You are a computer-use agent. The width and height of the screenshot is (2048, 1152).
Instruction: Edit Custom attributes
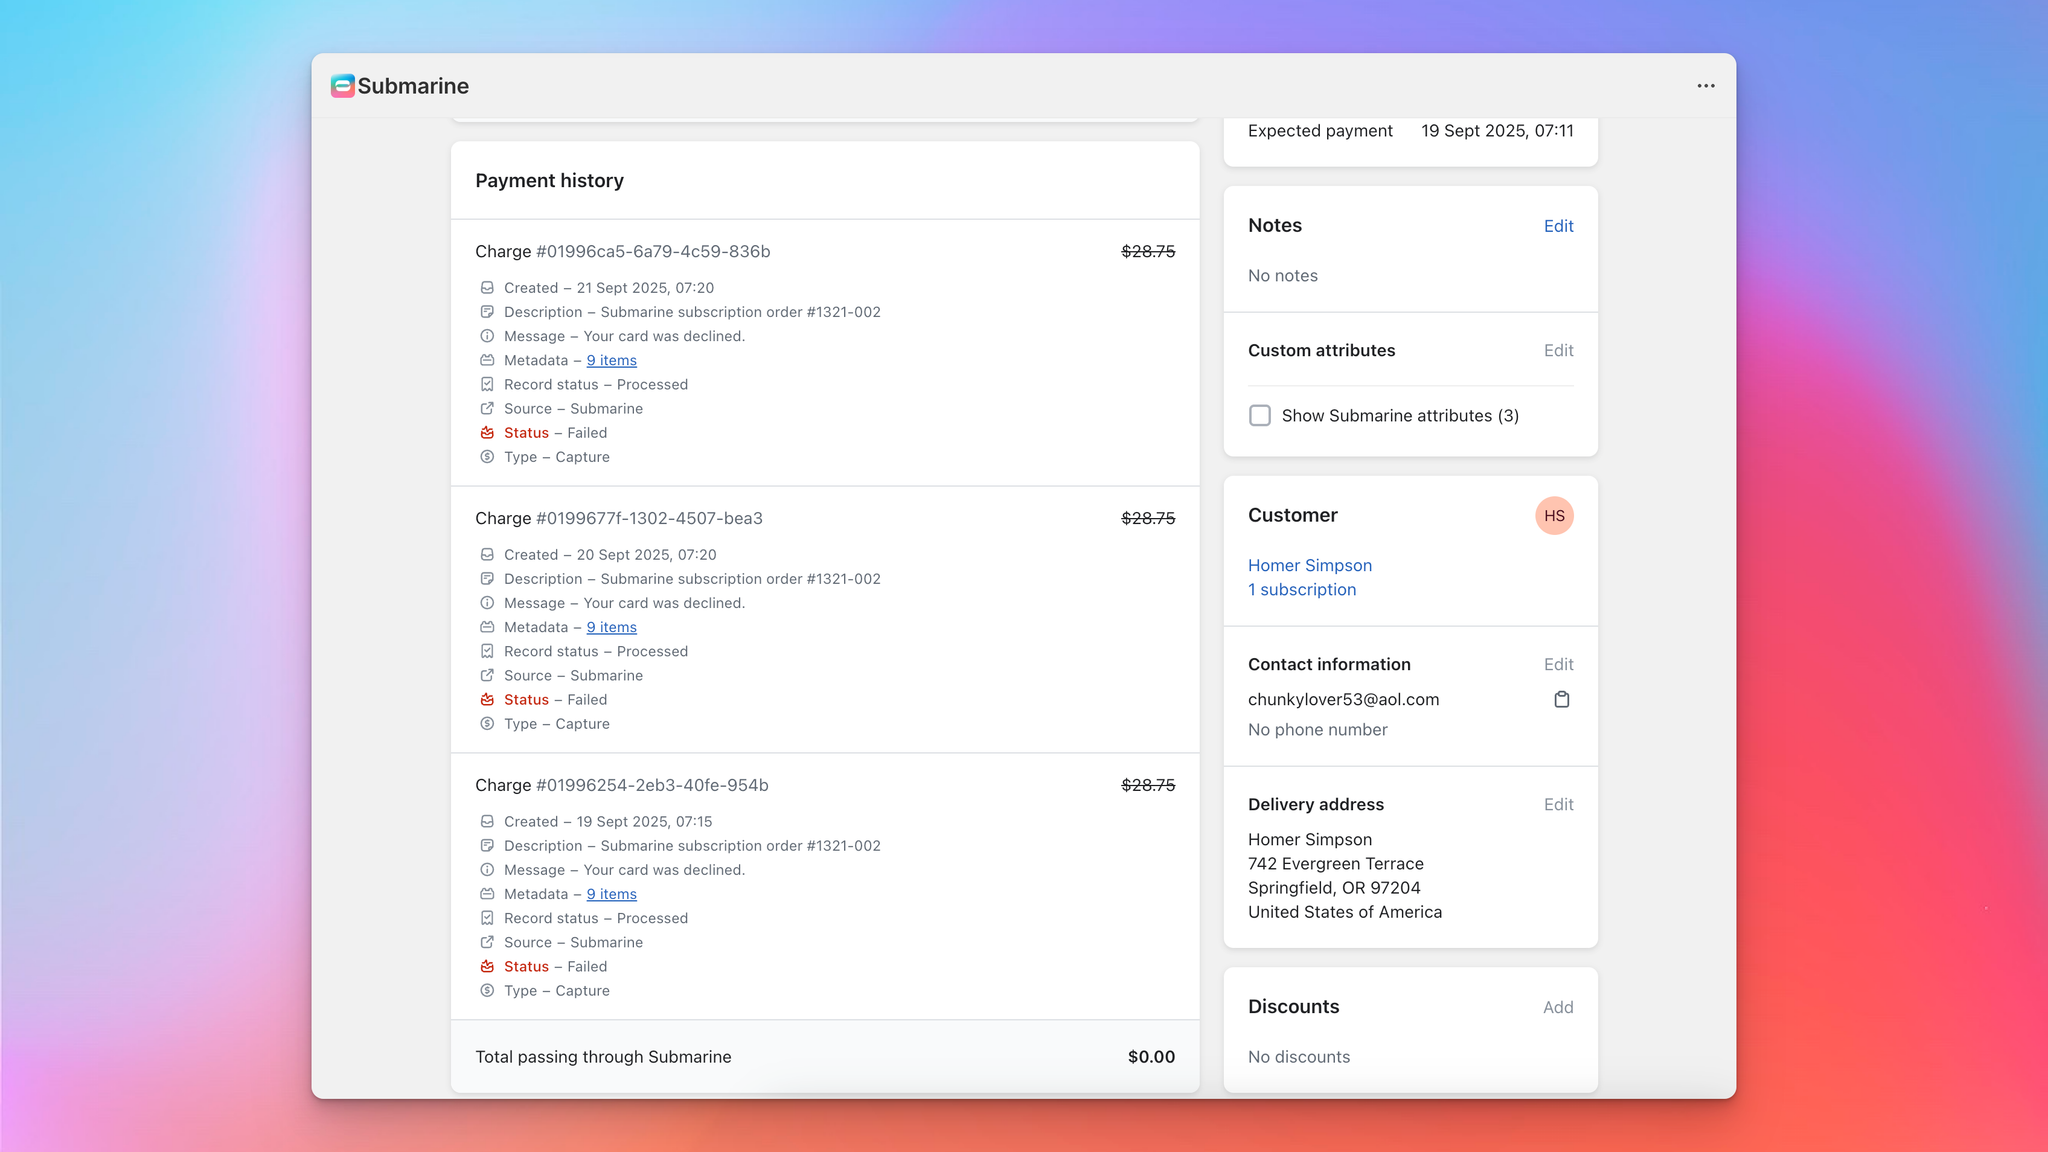pos(1558,351)
